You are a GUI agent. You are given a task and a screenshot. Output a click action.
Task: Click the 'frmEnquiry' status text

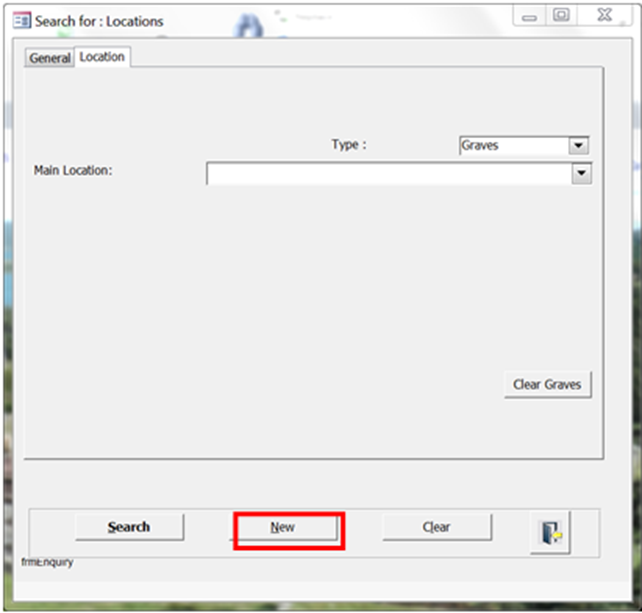point(47,562)
